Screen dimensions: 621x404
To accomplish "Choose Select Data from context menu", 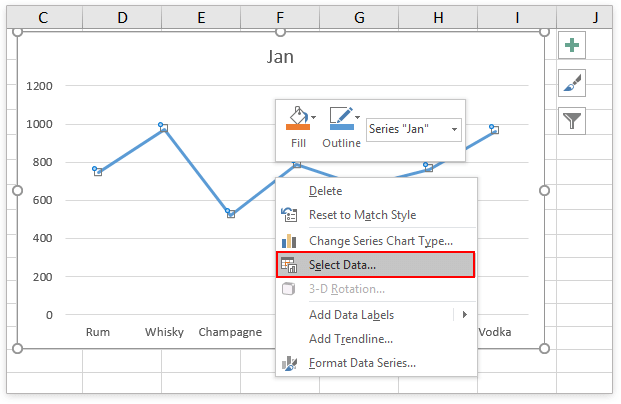I will click(x=343, y=265).
